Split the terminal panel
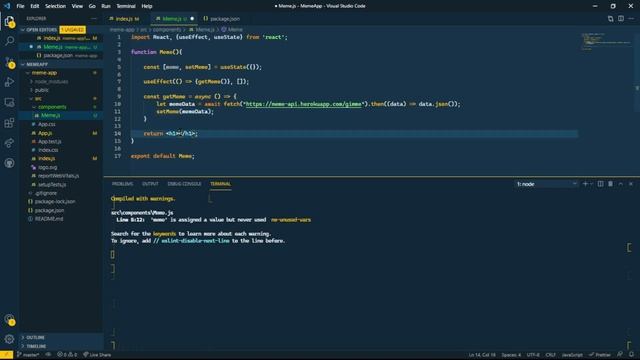Image resolution: width=640 pixels, height=360 pixels. (600, 184)
